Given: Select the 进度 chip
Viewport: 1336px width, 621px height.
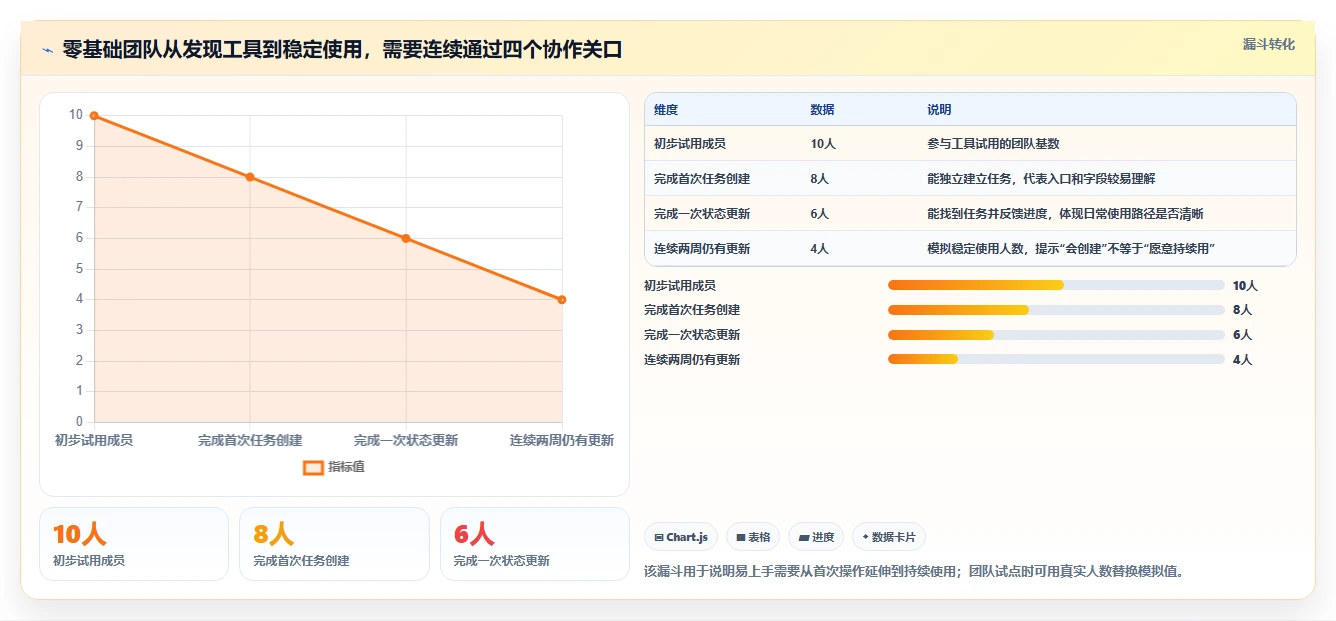Looking at the screenshot, I should [816, 537].
